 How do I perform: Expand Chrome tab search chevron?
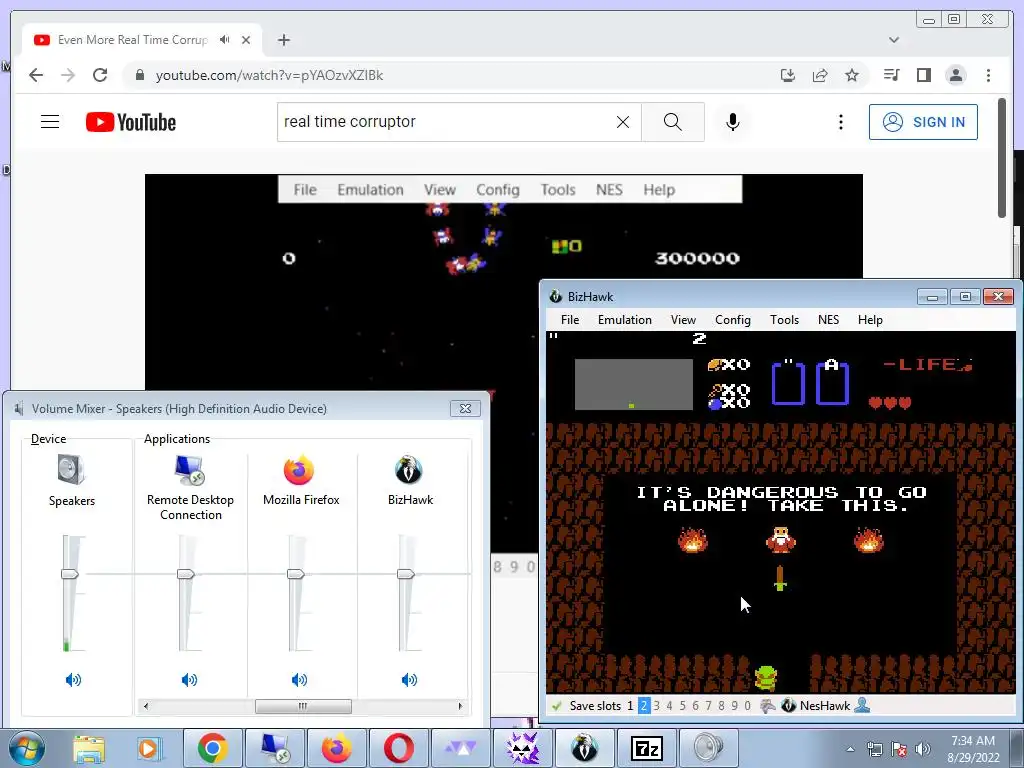894,40
